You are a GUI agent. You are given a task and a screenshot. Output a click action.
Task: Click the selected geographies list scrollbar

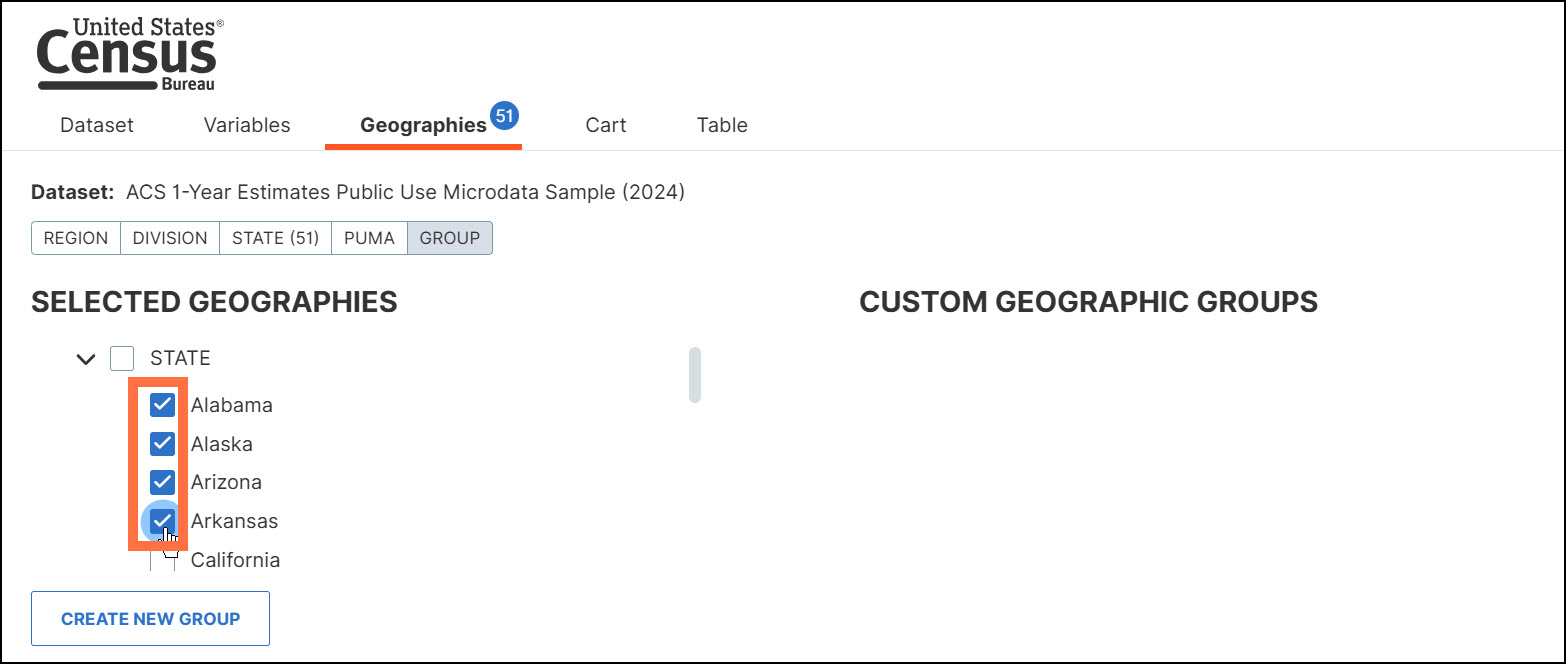click(695, 375)
